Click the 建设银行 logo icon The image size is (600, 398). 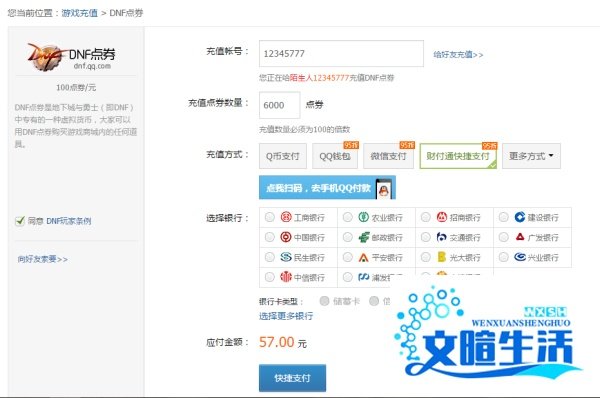click(520, 217)
